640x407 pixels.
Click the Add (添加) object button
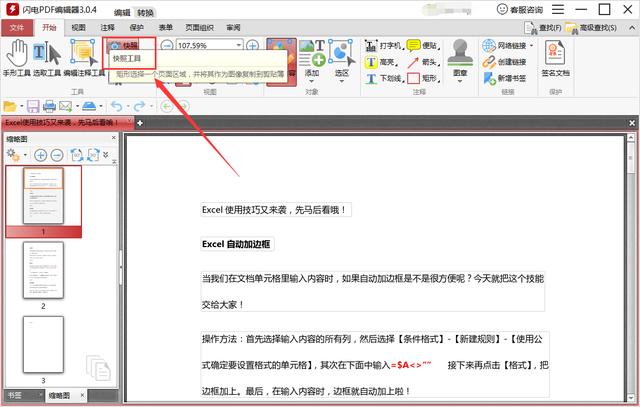pos(312,60)
